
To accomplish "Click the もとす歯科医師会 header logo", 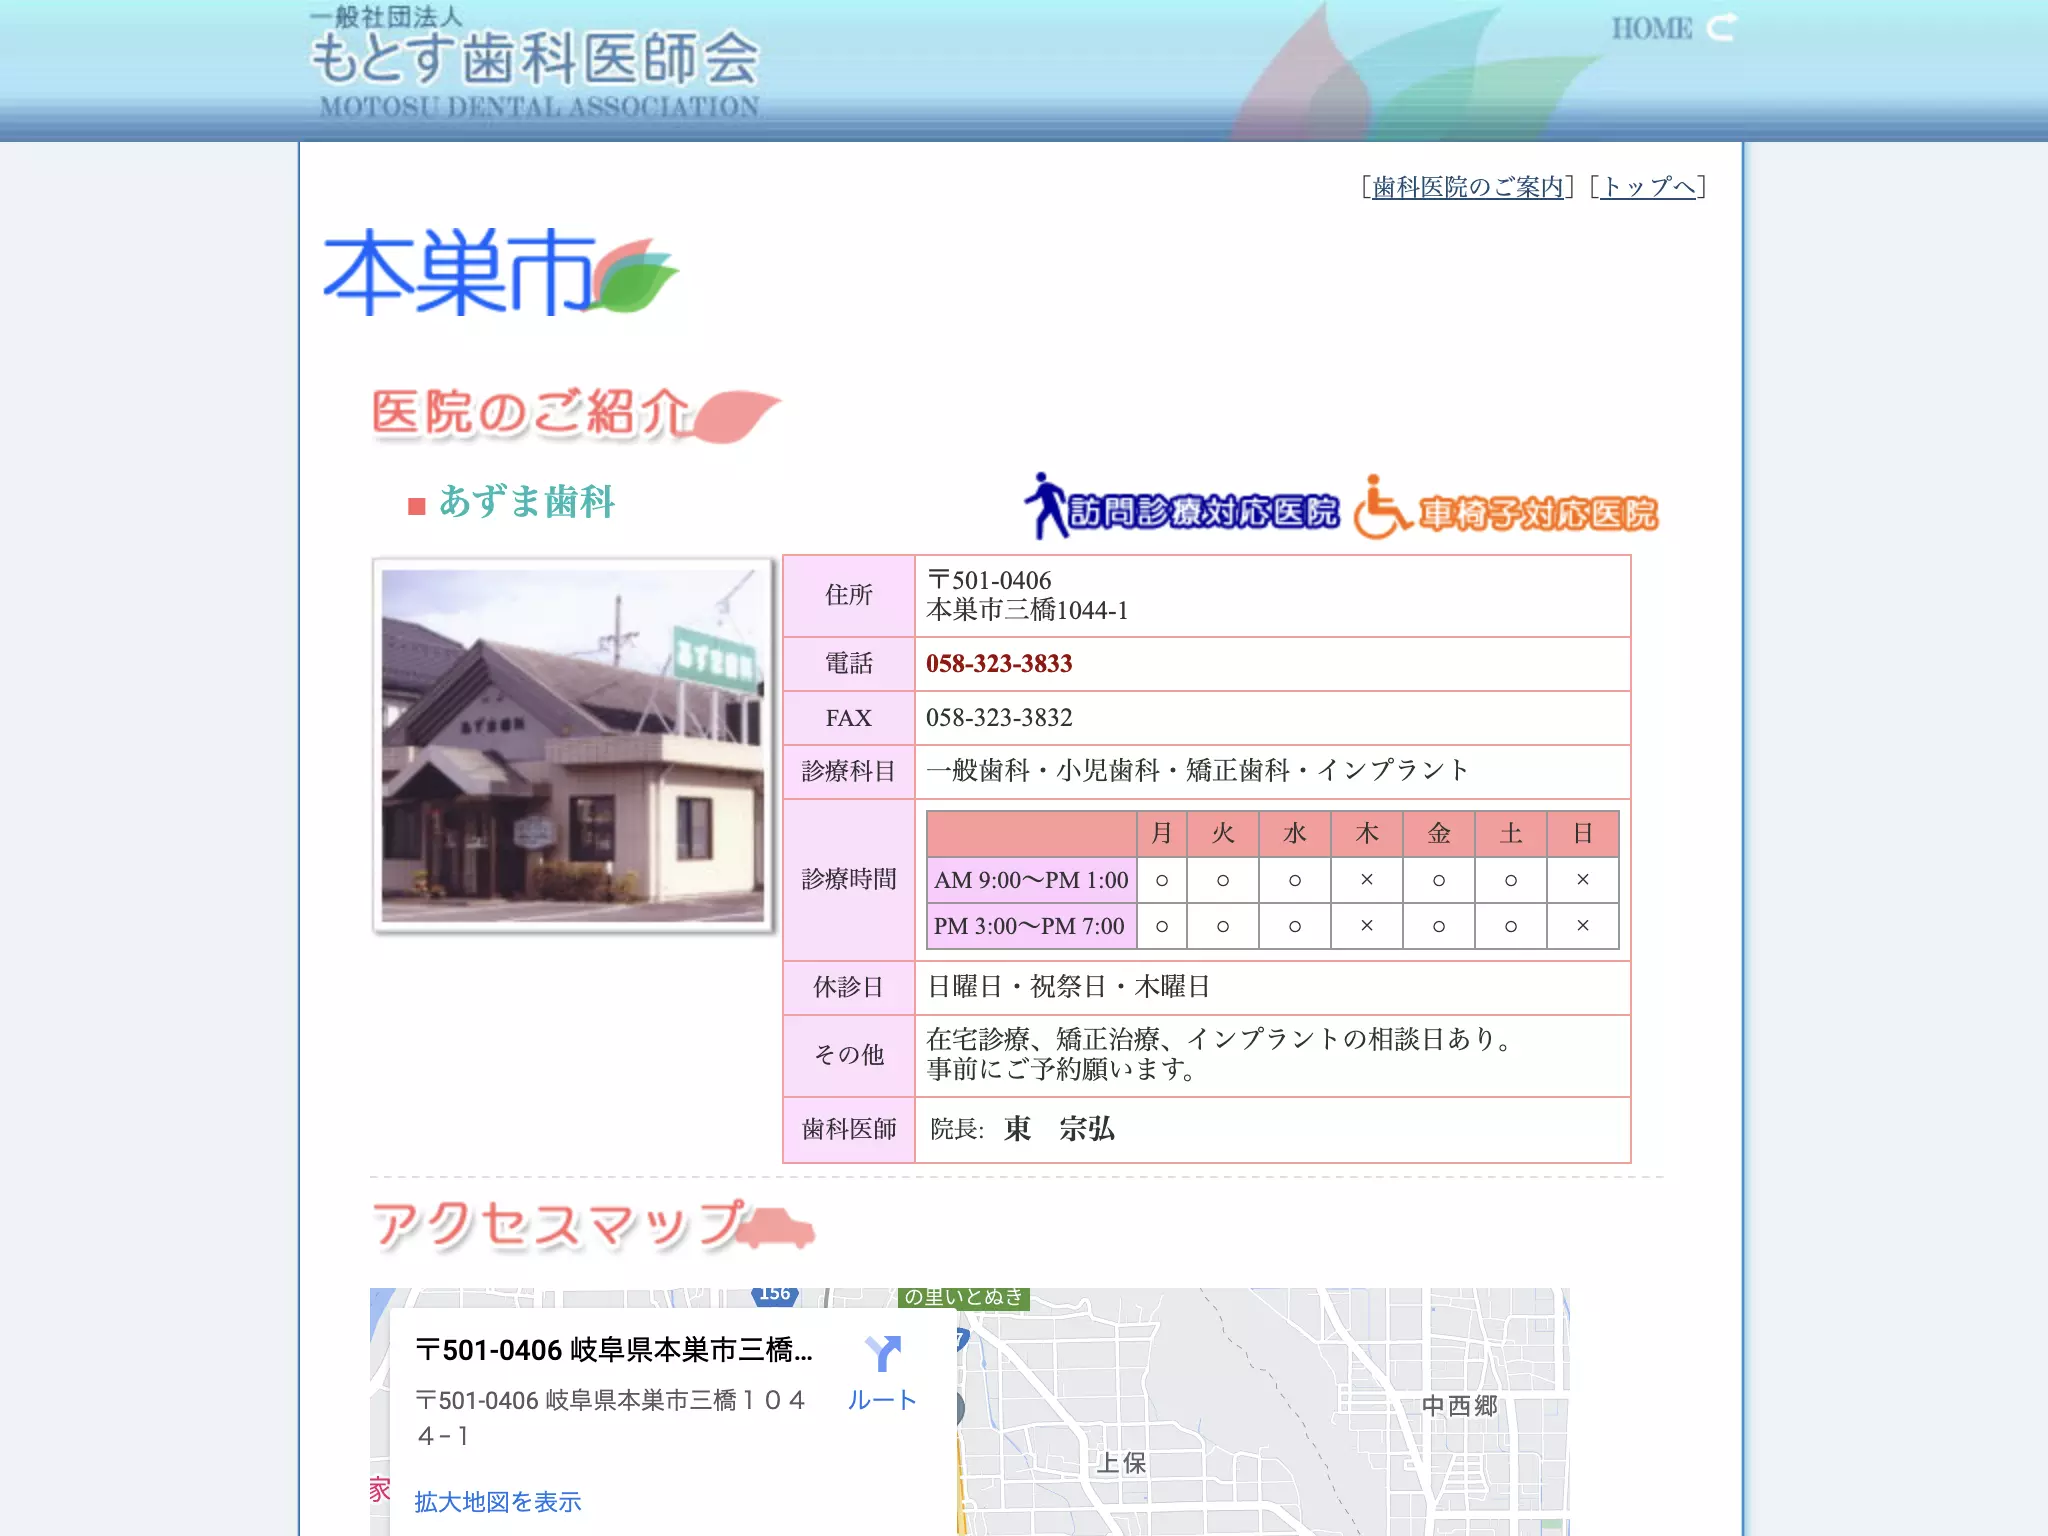I will [x=535, y=63].
